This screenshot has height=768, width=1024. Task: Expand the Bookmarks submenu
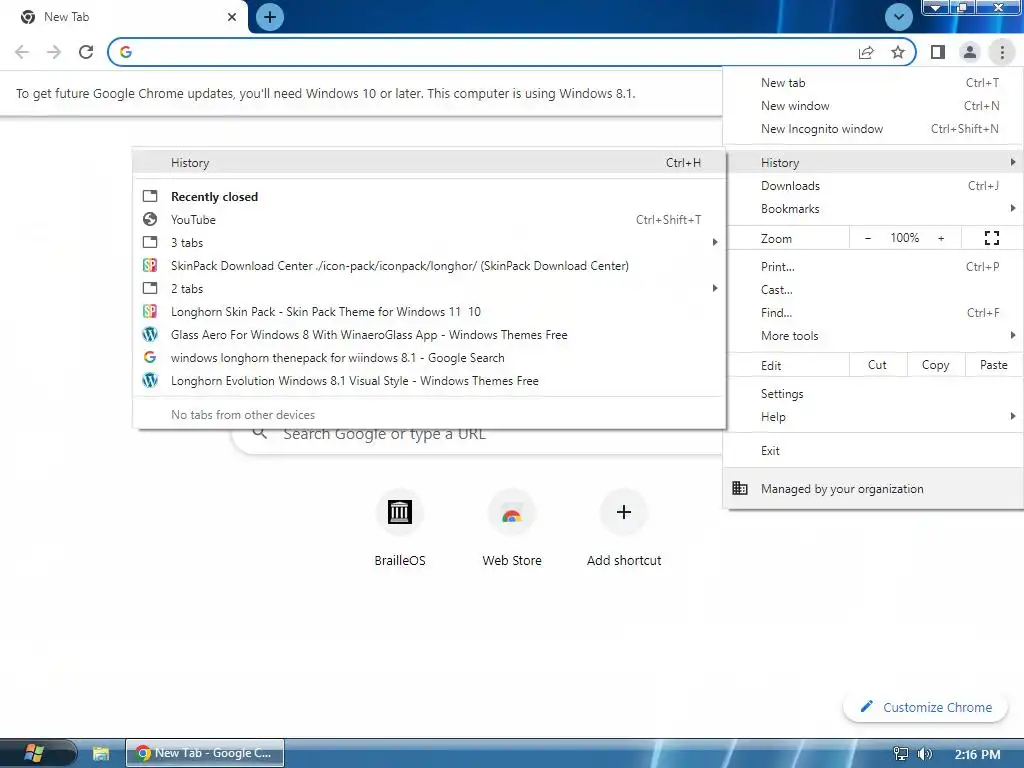click(872, 208)
